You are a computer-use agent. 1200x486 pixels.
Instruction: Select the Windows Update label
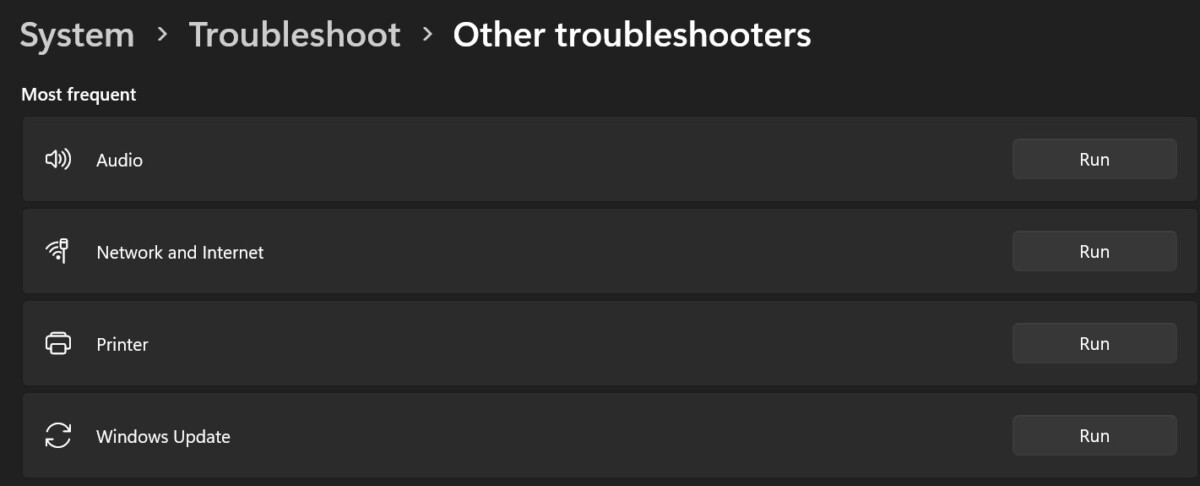163,437
